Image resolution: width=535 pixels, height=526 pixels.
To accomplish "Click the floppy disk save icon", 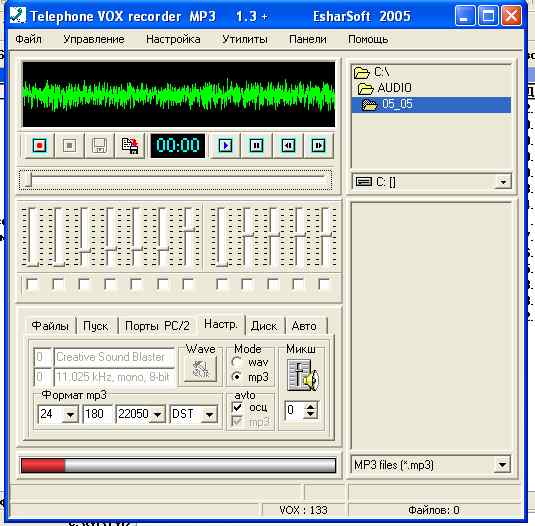I will (99, 146).
